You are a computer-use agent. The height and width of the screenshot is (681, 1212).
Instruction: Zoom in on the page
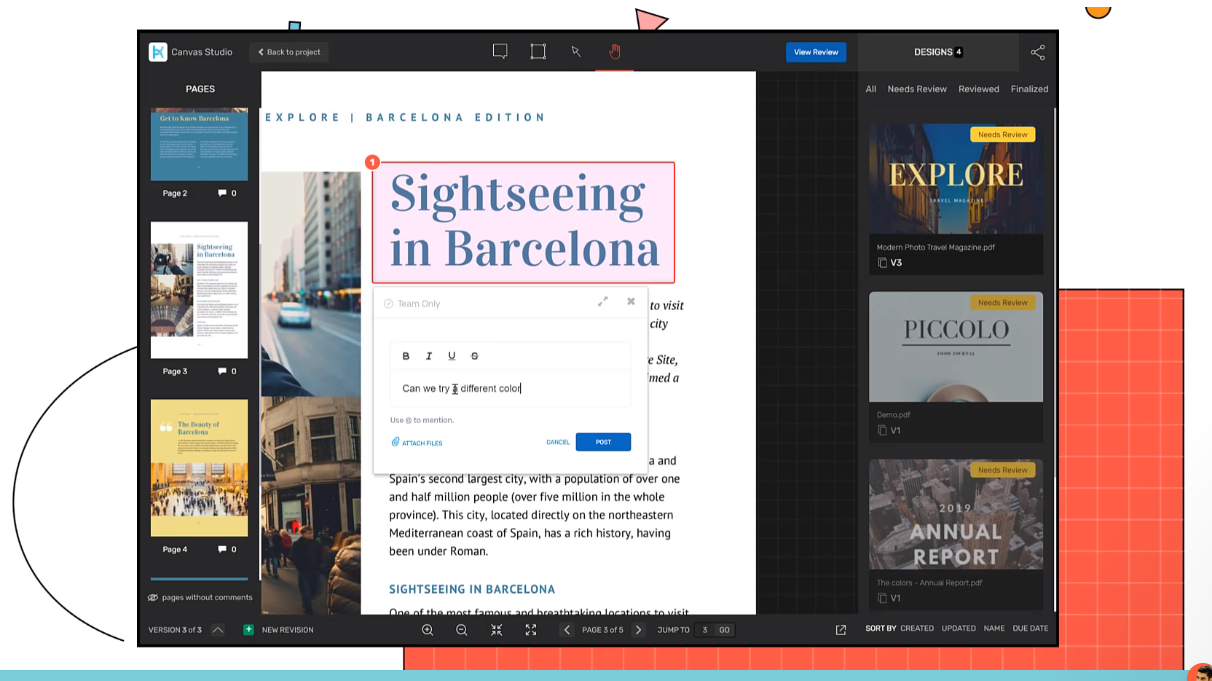pyautogui.click(x=427, y=630)
